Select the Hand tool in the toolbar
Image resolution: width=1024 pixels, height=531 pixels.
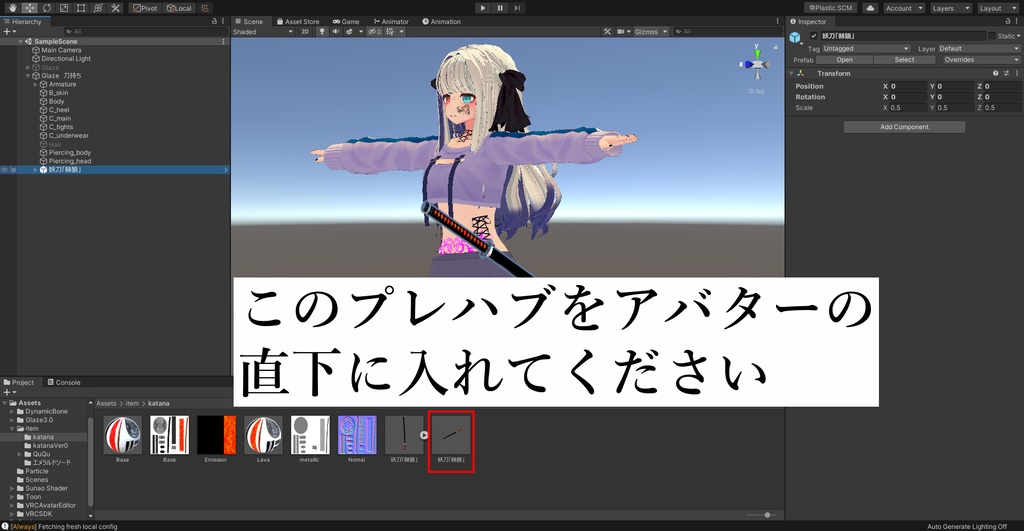coord(12,8)
